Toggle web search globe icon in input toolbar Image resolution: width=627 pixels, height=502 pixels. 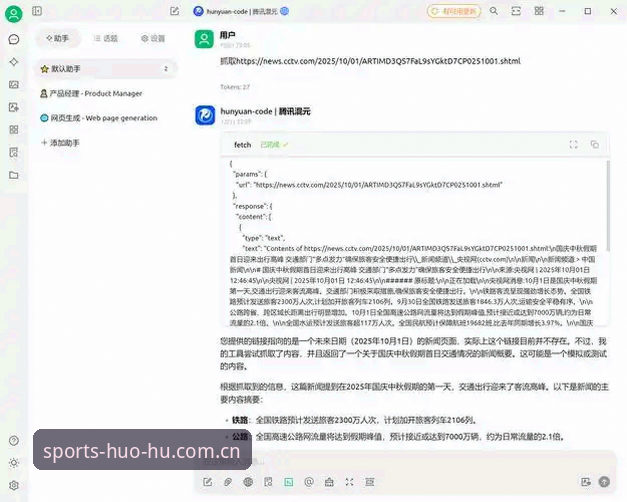click(248, 482)
